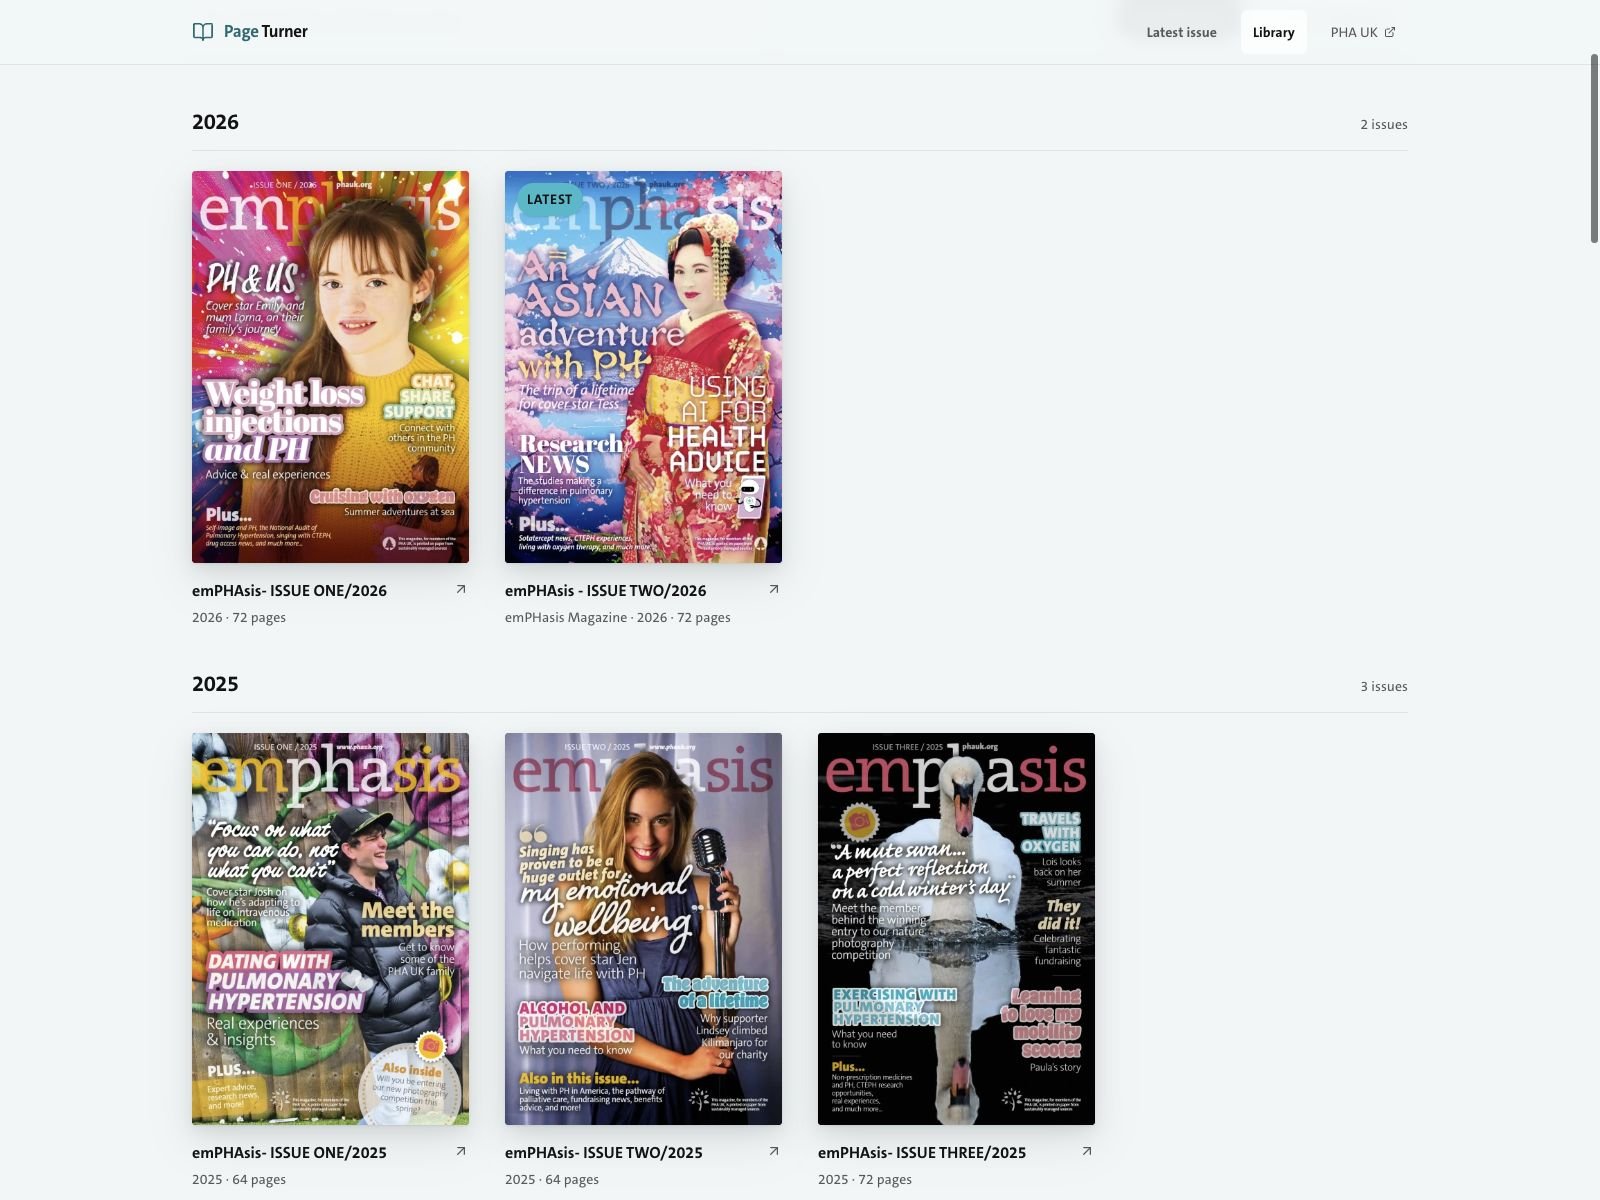Click the external link icon beside PHA UK
The image size is (1600, 1200).
1390,32
